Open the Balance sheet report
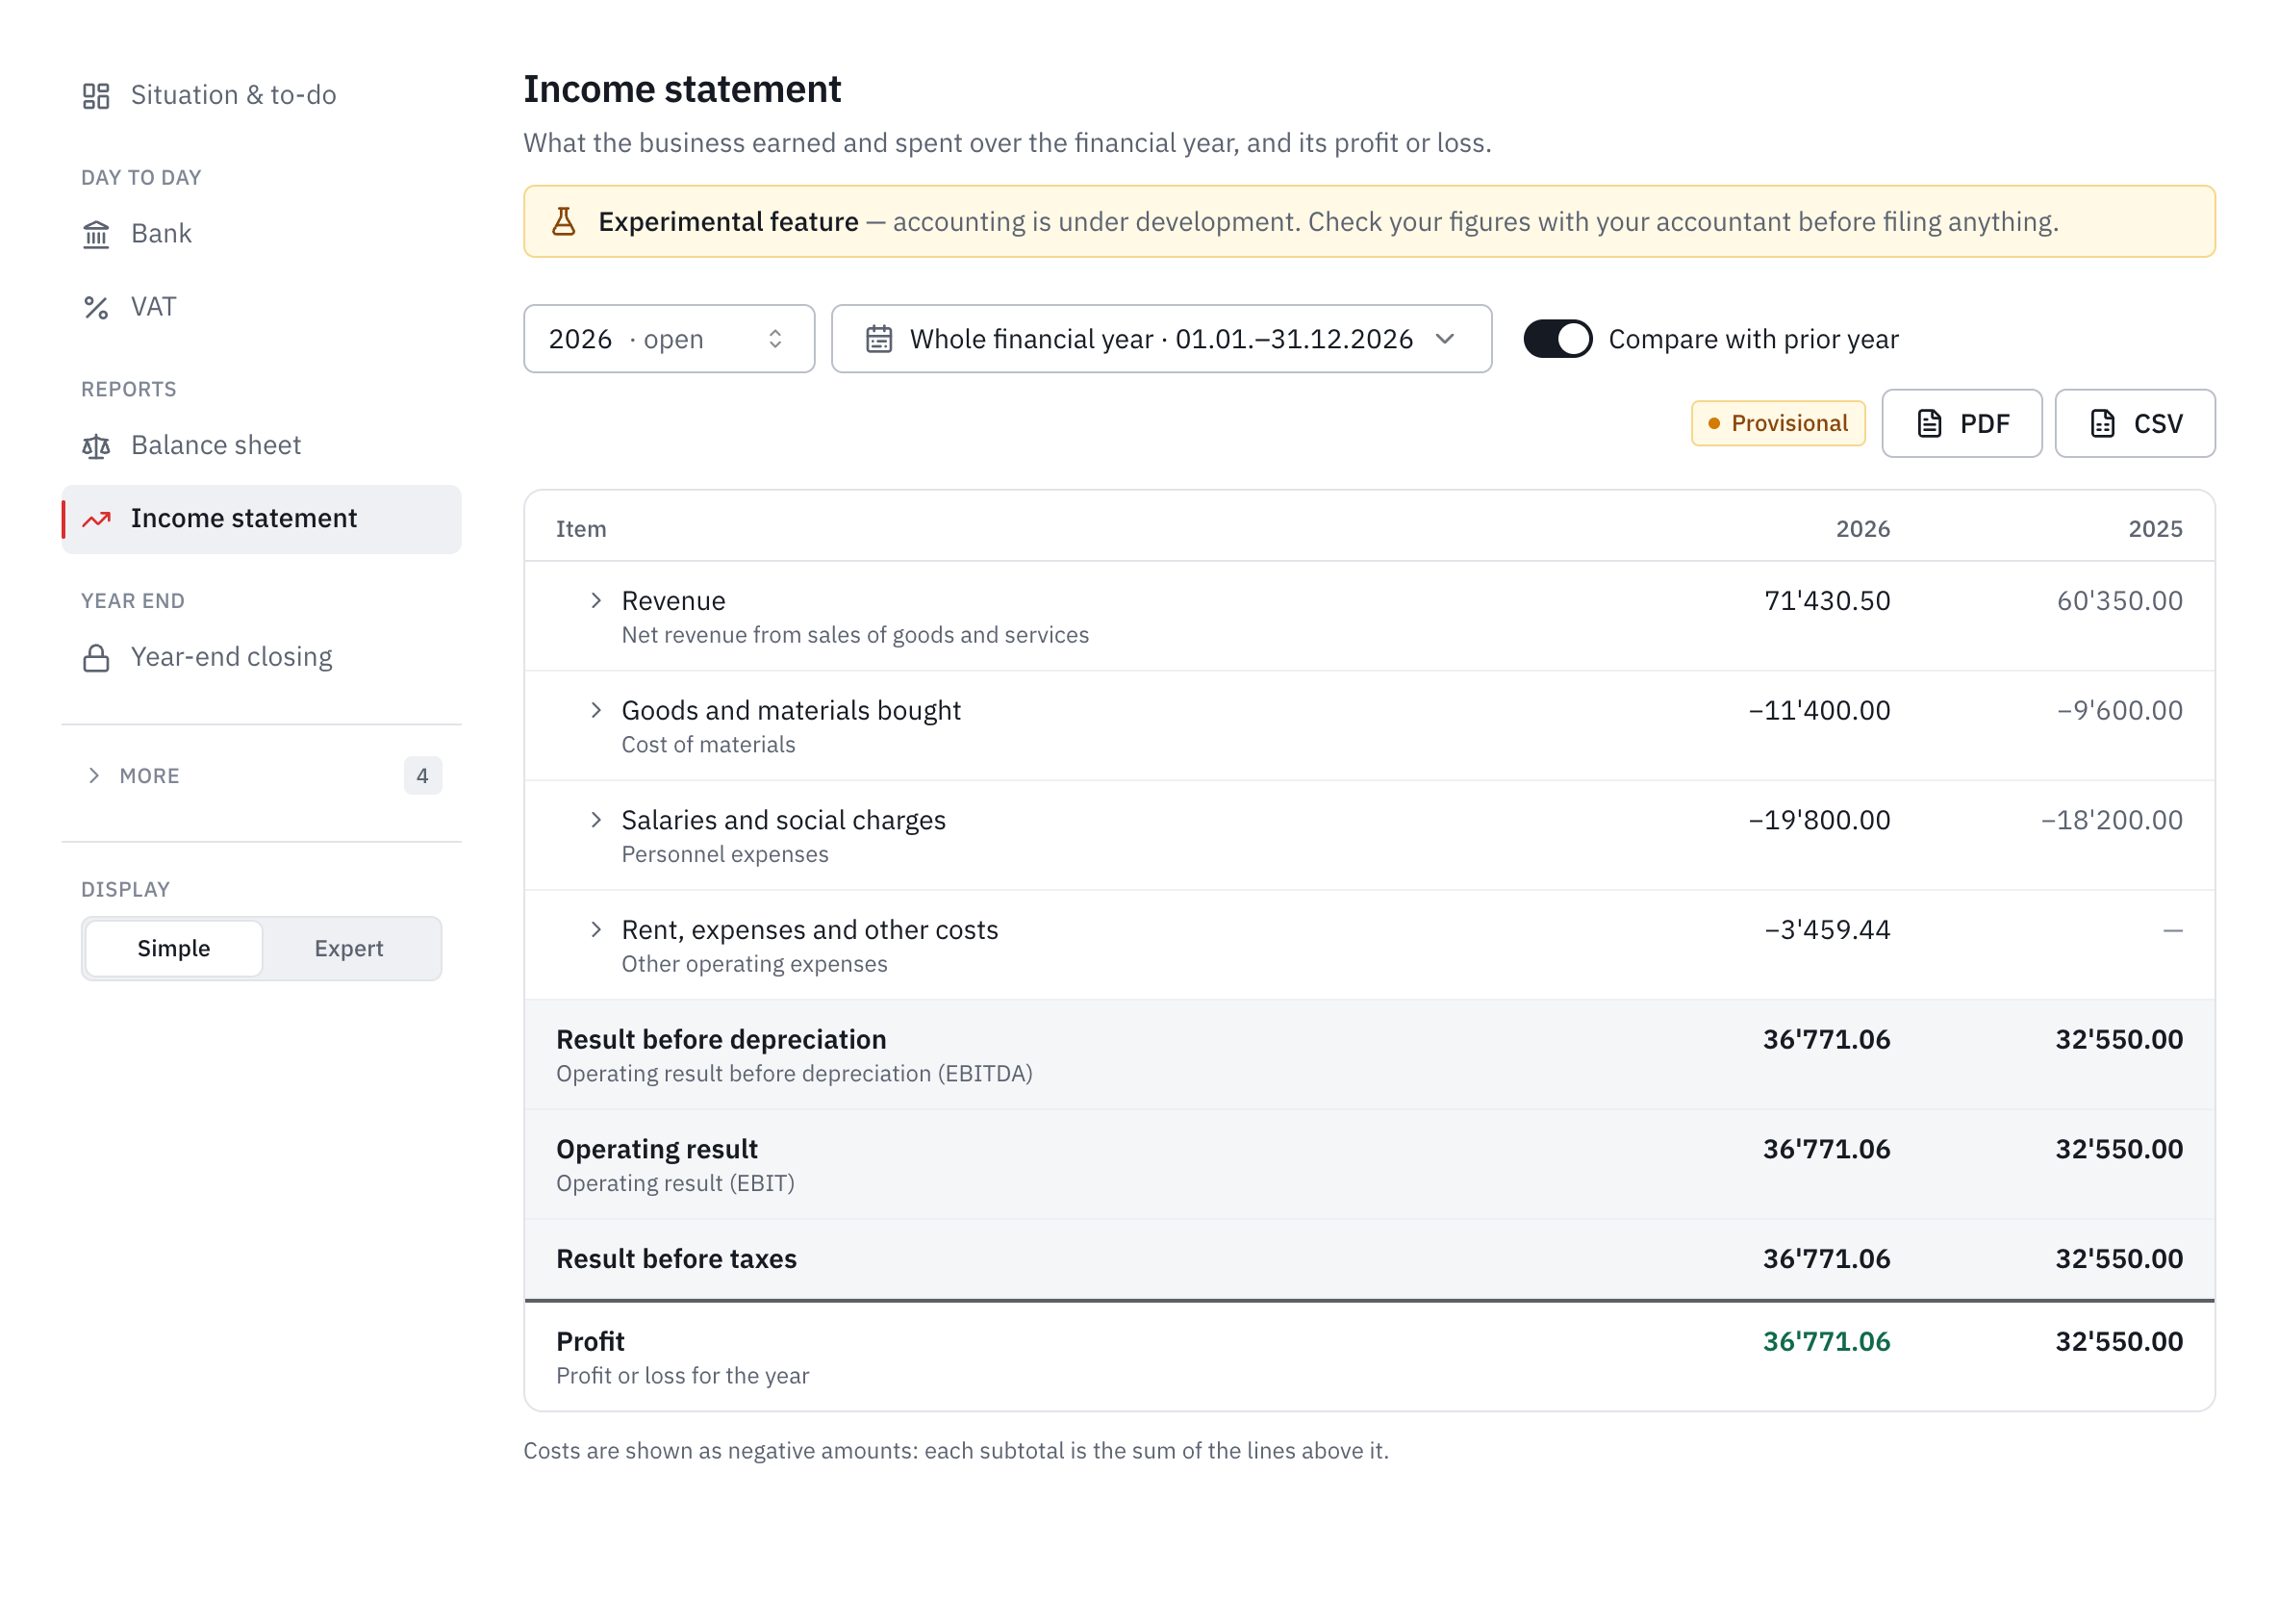The width and height of the screenshot is (2278, 1624). coord(262,446)
